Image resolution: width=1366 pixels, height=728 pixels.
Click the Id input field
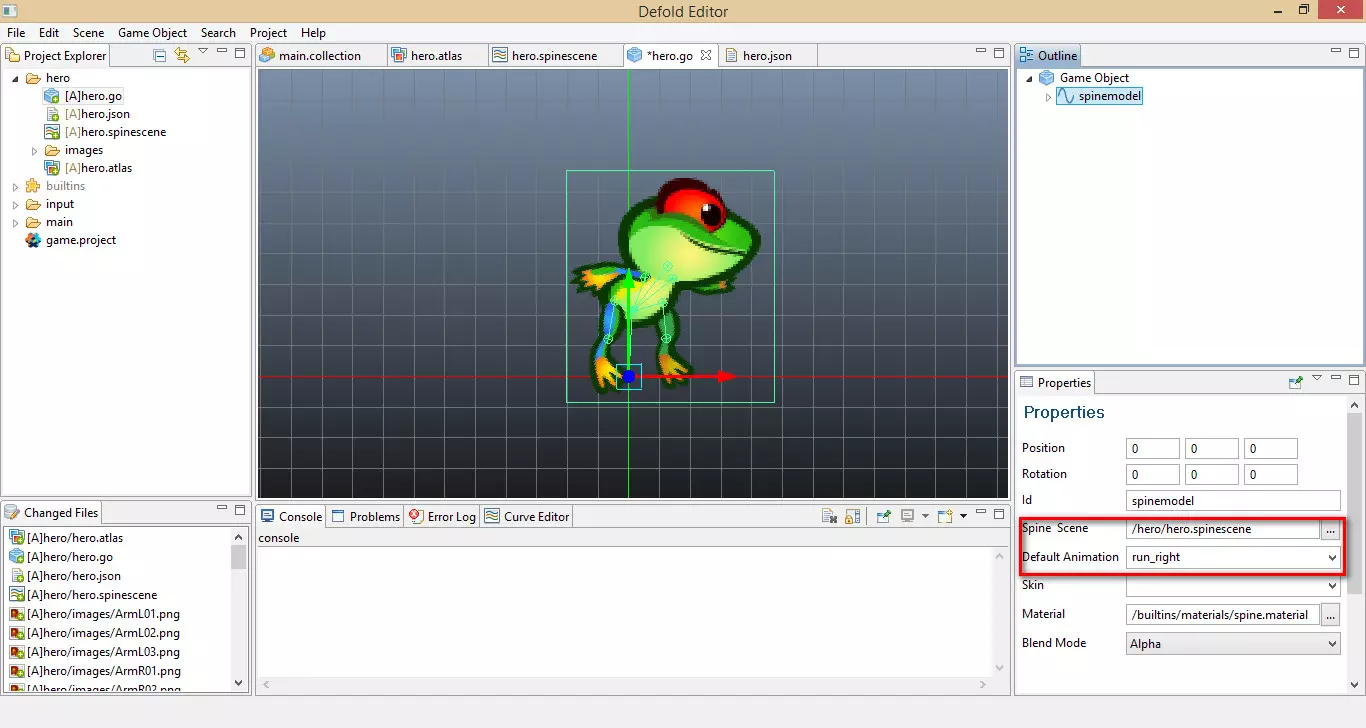click(x=1232, y=500)
